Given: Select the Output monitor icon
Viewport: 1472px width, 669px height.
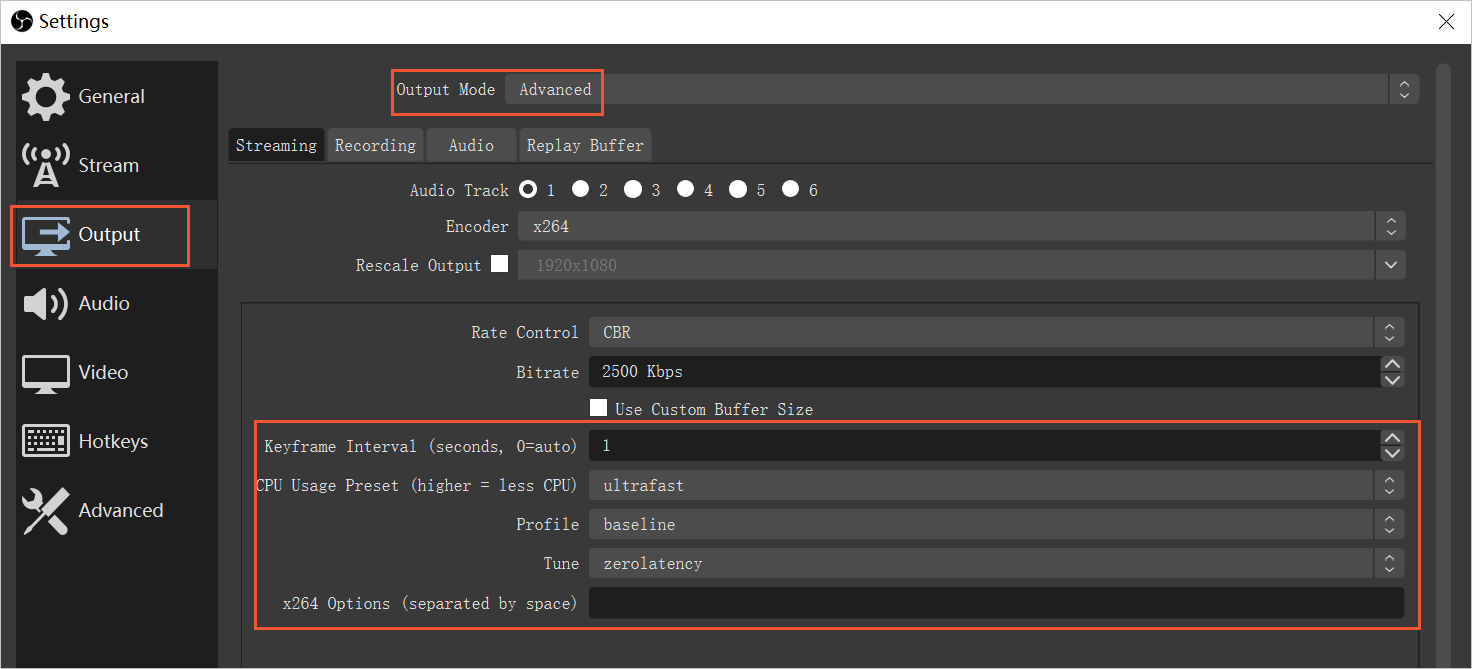Looking at the screenshot, I should [46, 234].
